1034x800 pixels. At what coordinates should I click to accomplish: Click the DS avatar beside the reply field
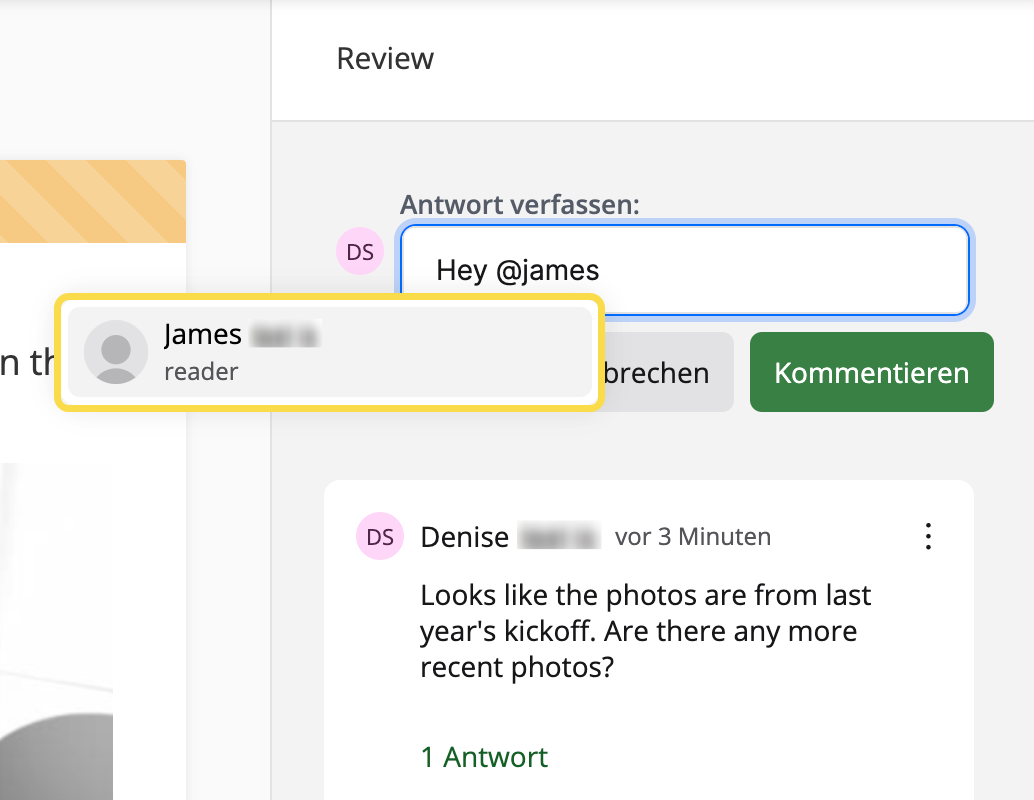tap(360, 252)
